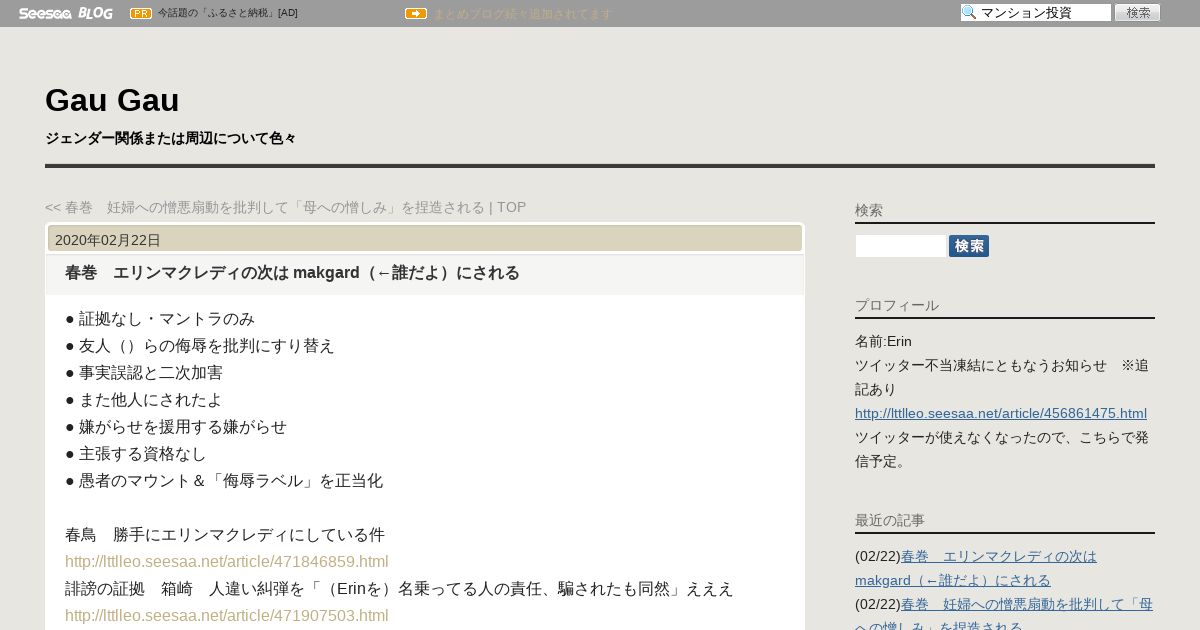
Task: Select the profile text 名前:Erin
Action: 883,341
